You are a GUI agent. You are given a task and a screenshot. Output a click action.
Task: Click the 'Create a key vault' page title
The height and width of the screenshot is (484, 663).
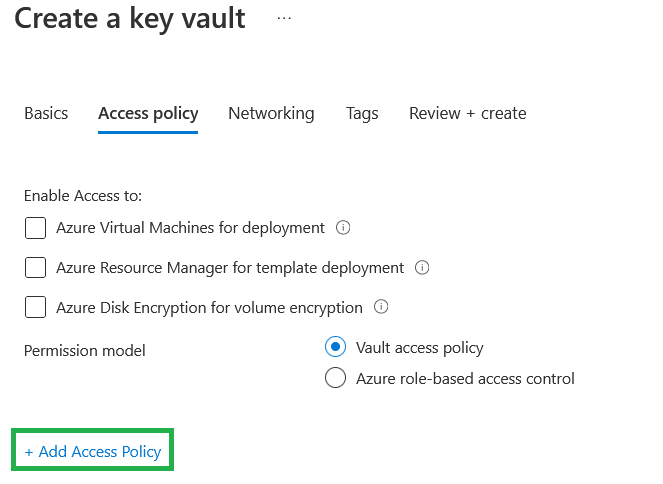130,19
